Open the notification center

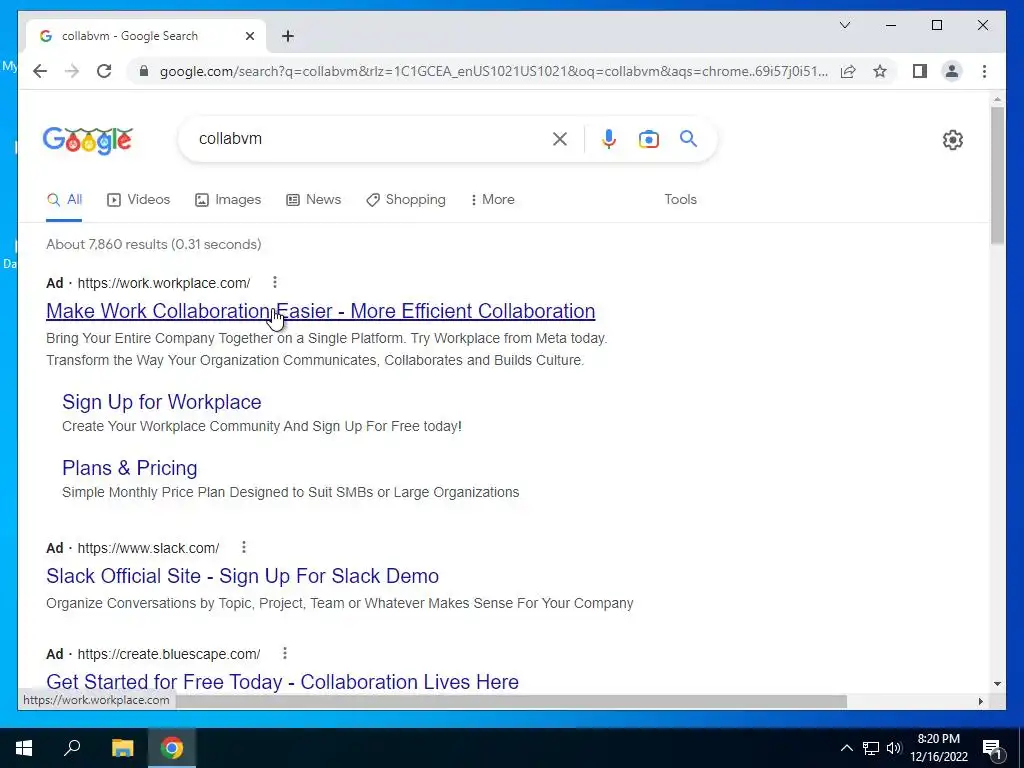point(993,748)
